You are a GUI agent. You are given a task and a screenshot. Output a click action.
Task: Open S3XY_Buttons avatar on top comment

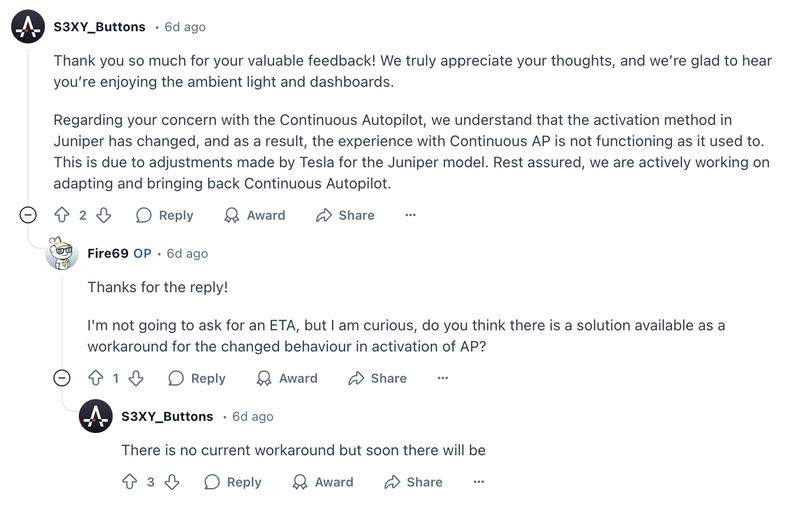(28, 27)
